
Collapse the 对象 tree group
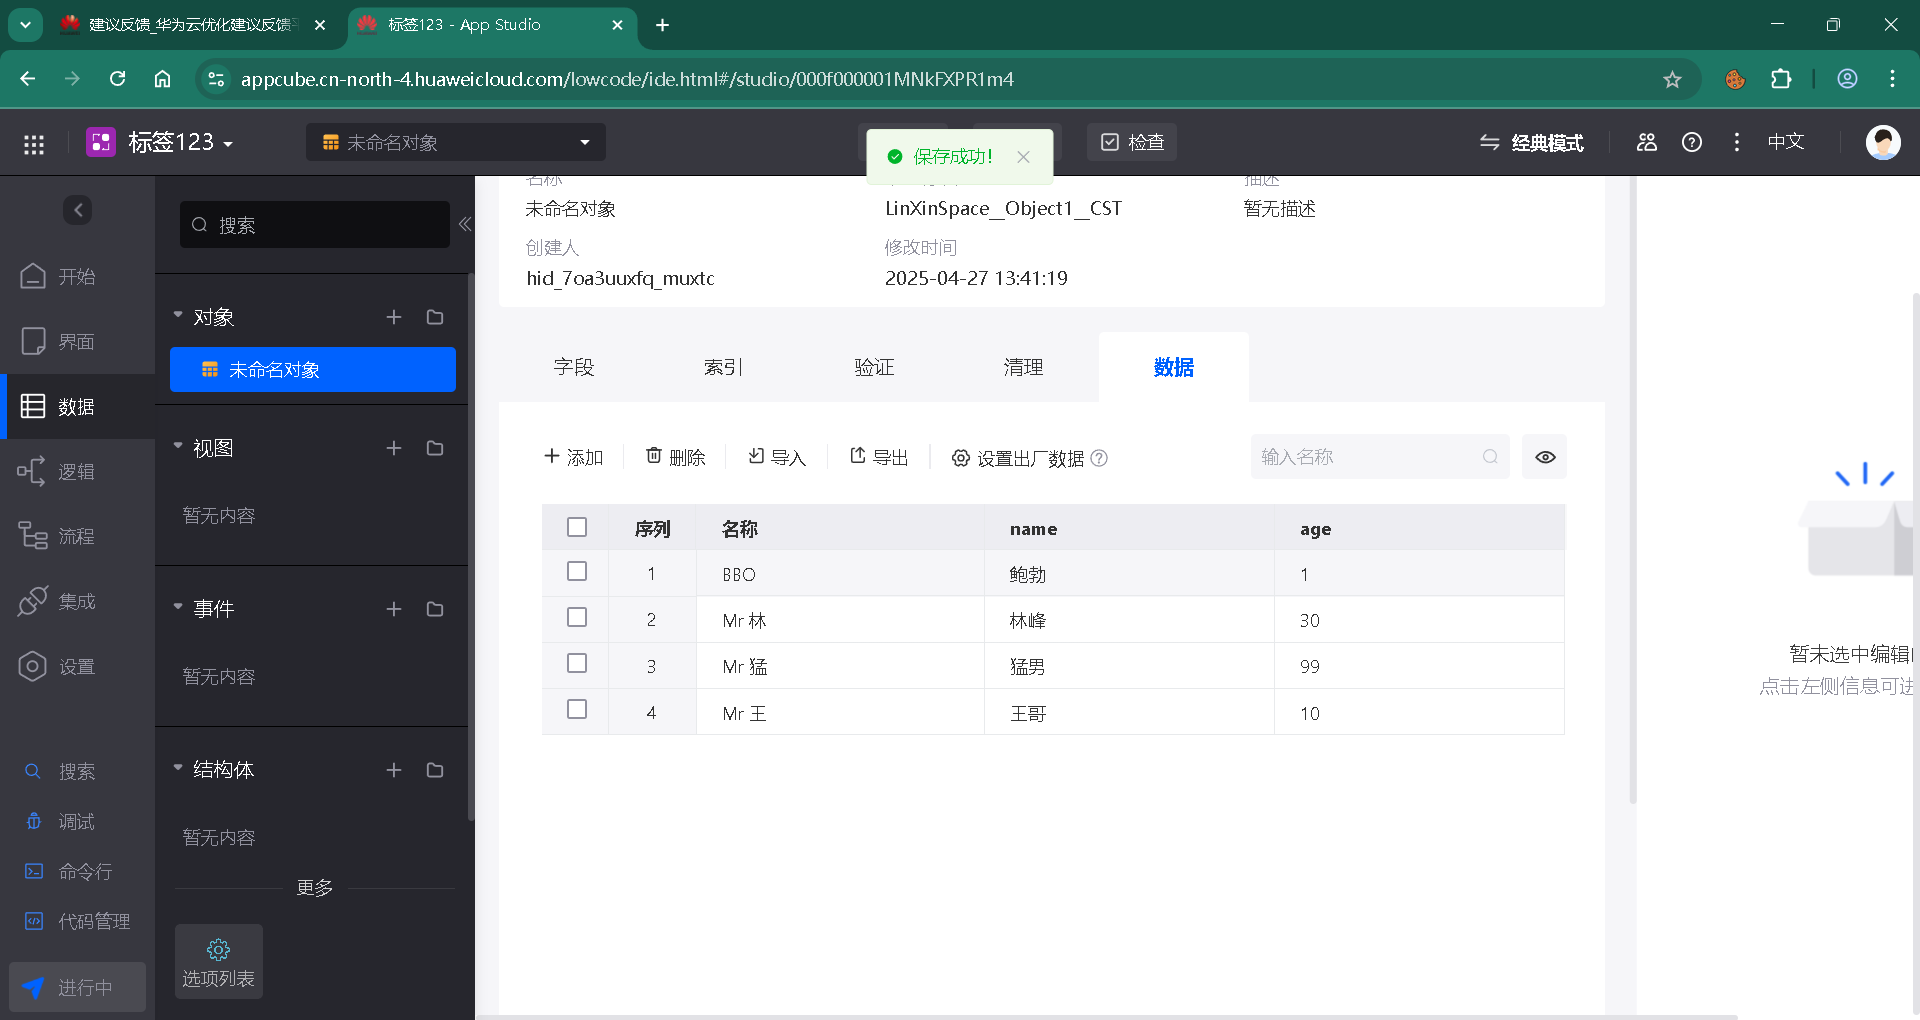(178, 316)
